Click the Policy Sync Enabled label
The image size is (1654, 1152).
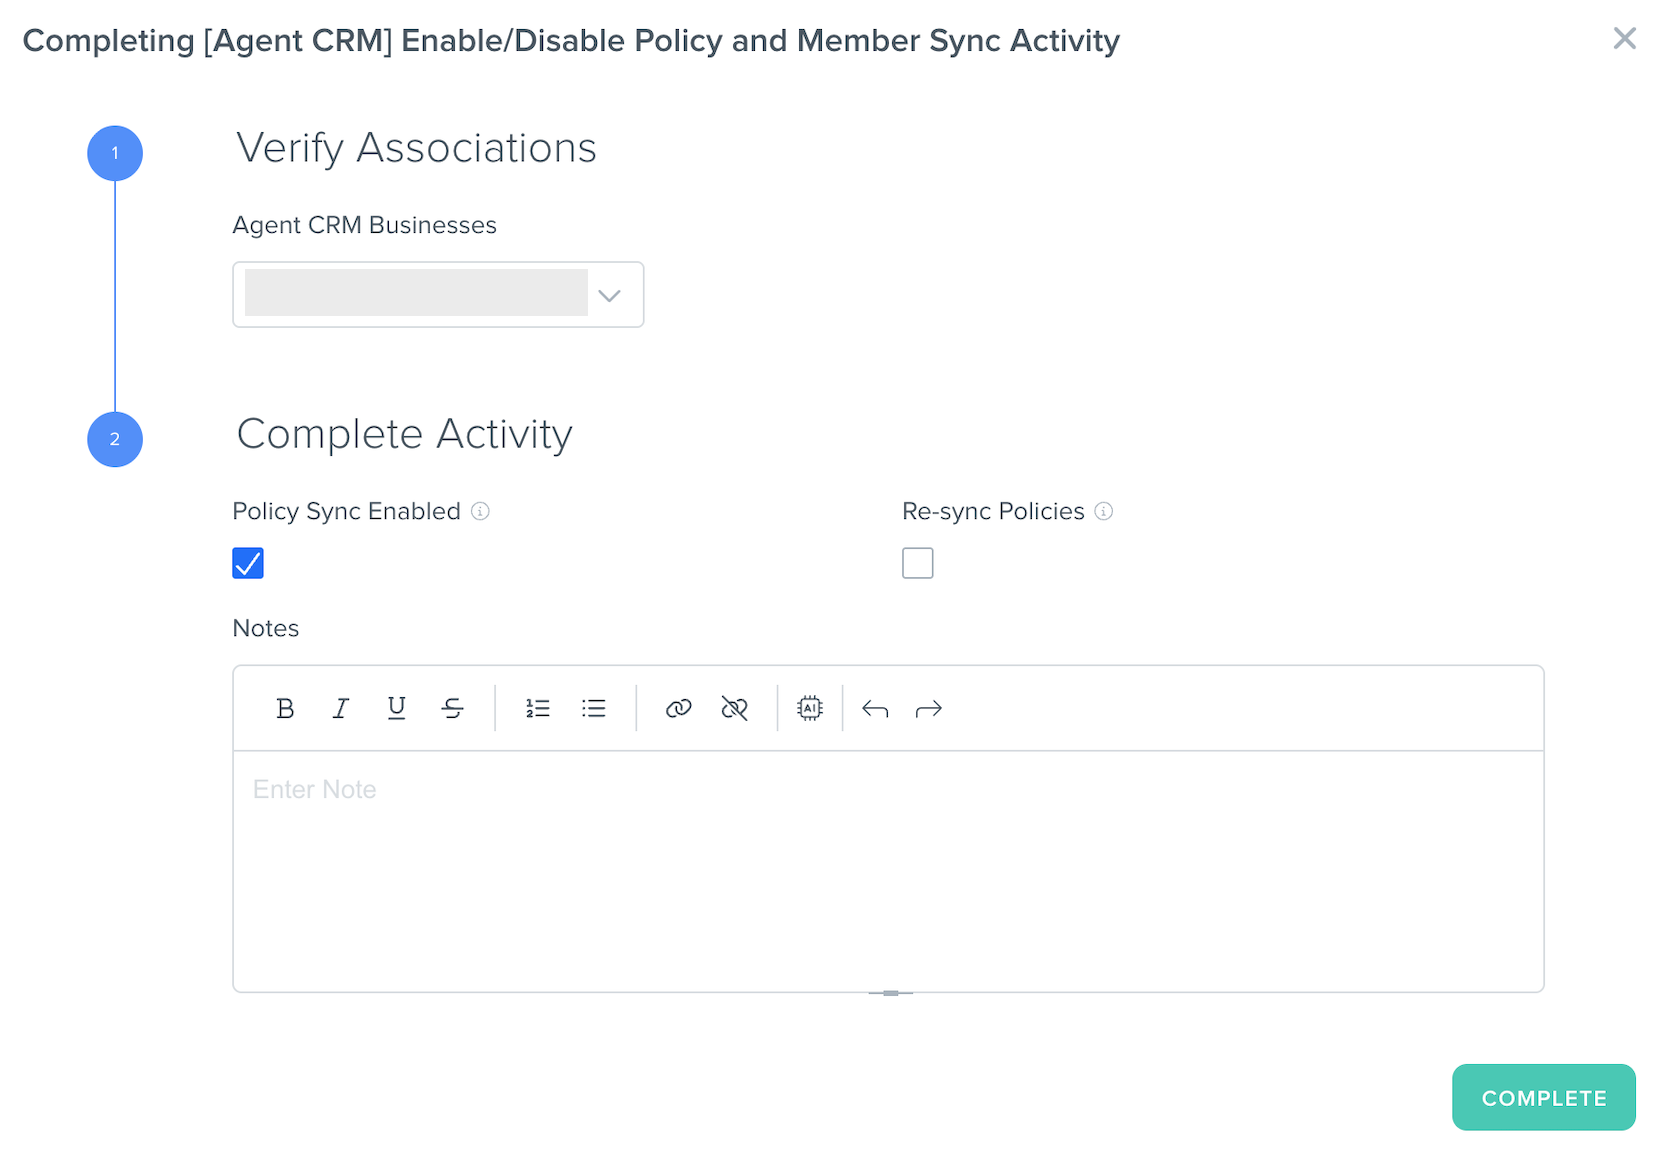[346, 511]
